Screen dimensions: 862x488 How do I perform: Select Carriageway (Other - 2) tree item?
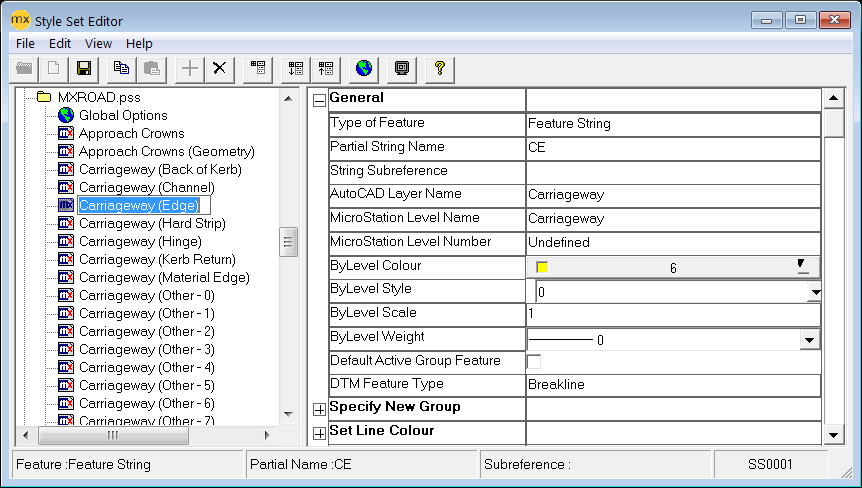(x=147, y=332)
